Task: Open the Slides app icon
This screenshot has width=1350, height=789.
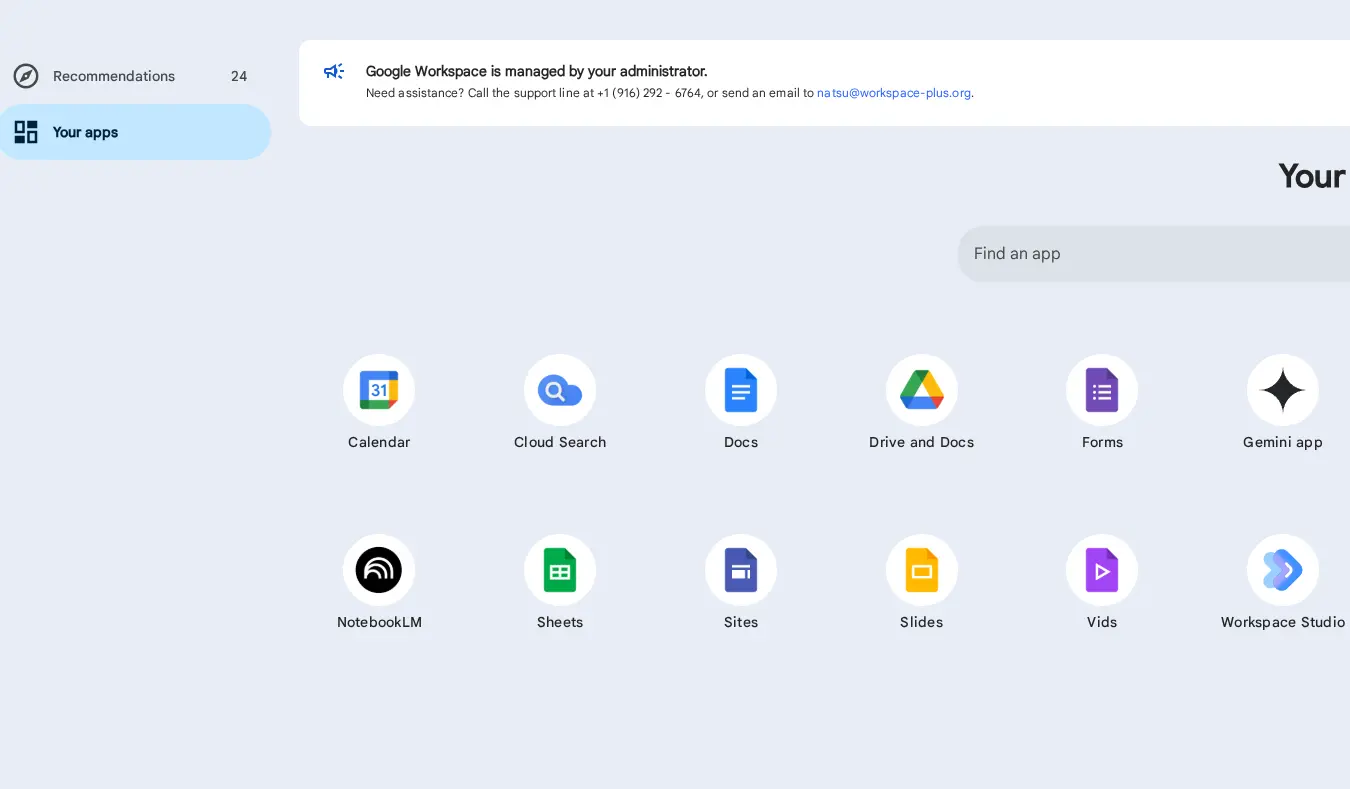Action: pyautogui.click(x=922, y=570)
